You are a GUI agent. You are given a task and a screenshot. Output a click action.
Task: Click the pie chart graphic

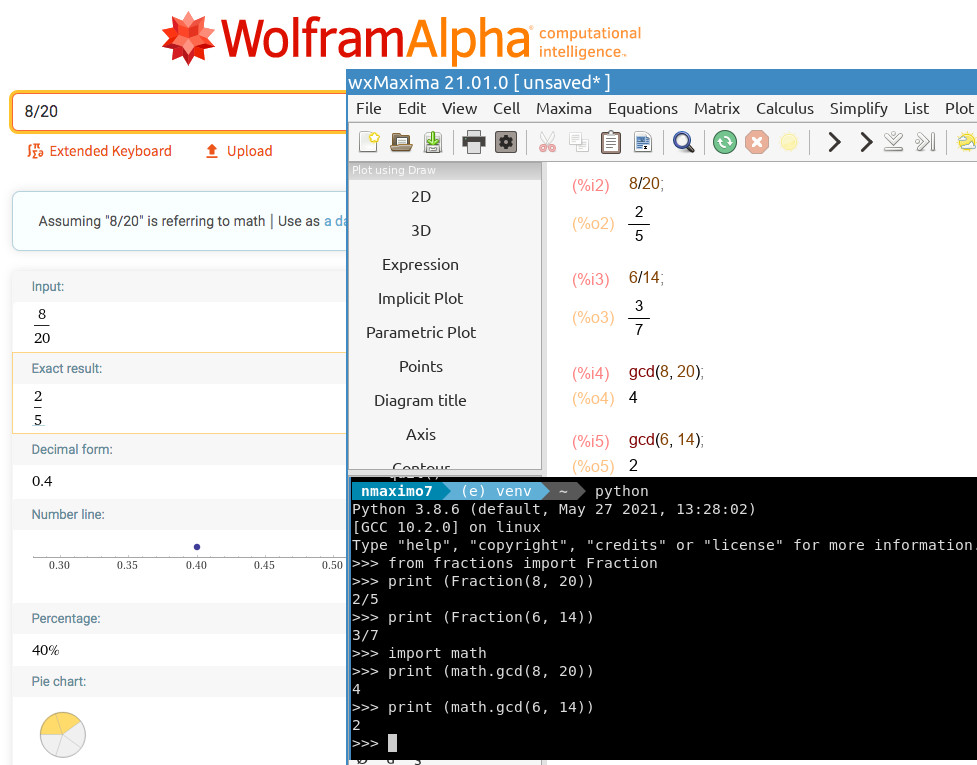[x=62, y=735]
